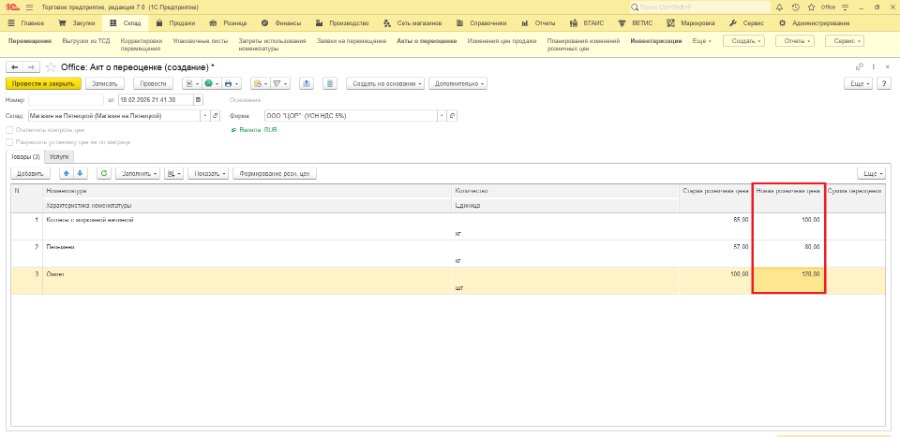
Task: Toggle Разрешить установку цен не по матрице
Action: point(9,142)
